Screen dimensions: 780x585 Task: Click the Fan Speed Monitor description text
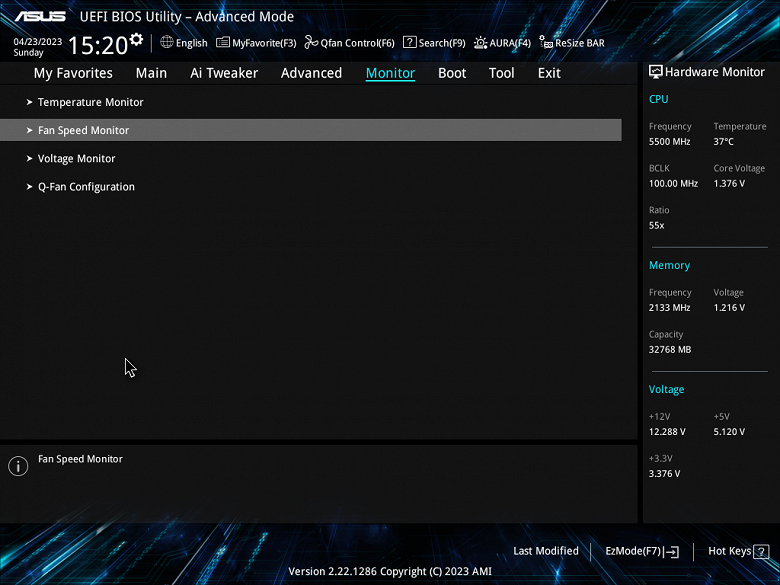(x=81, y=459)
